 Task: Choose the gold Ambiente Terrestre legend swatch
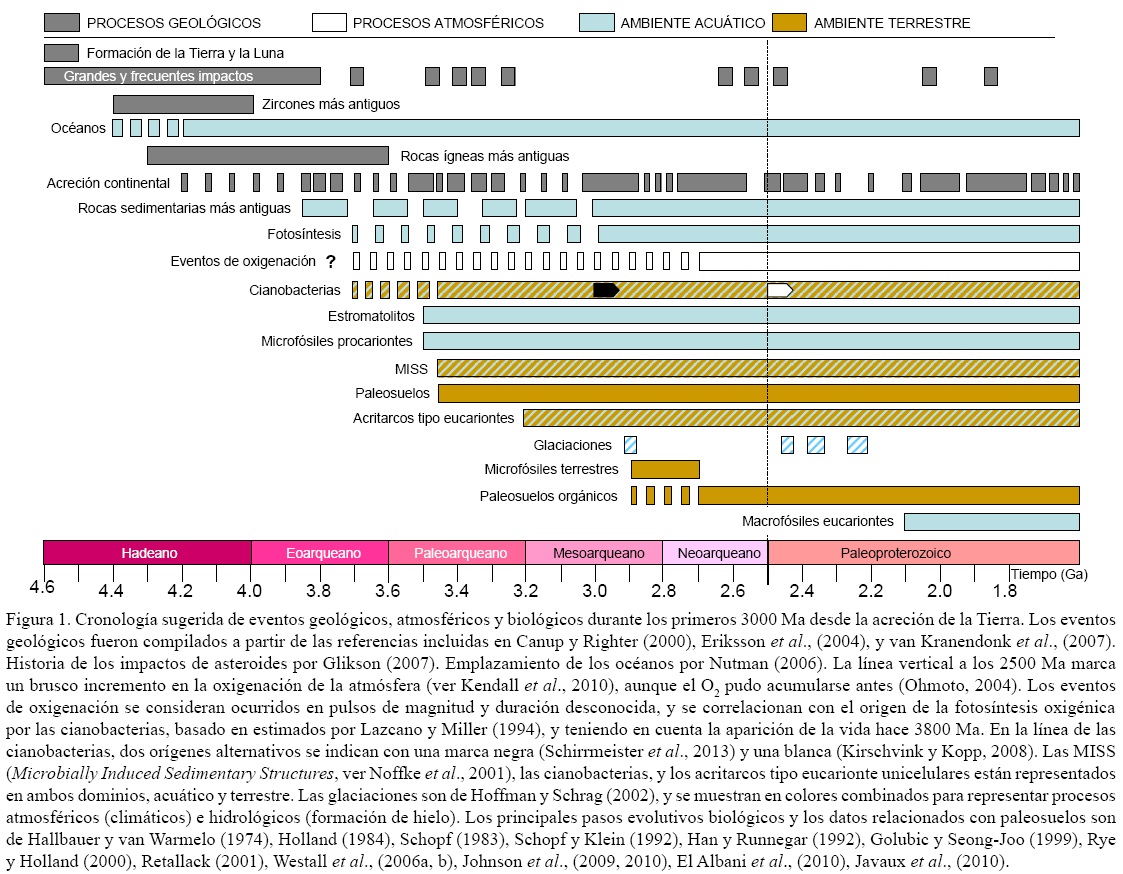click(790, 22)
